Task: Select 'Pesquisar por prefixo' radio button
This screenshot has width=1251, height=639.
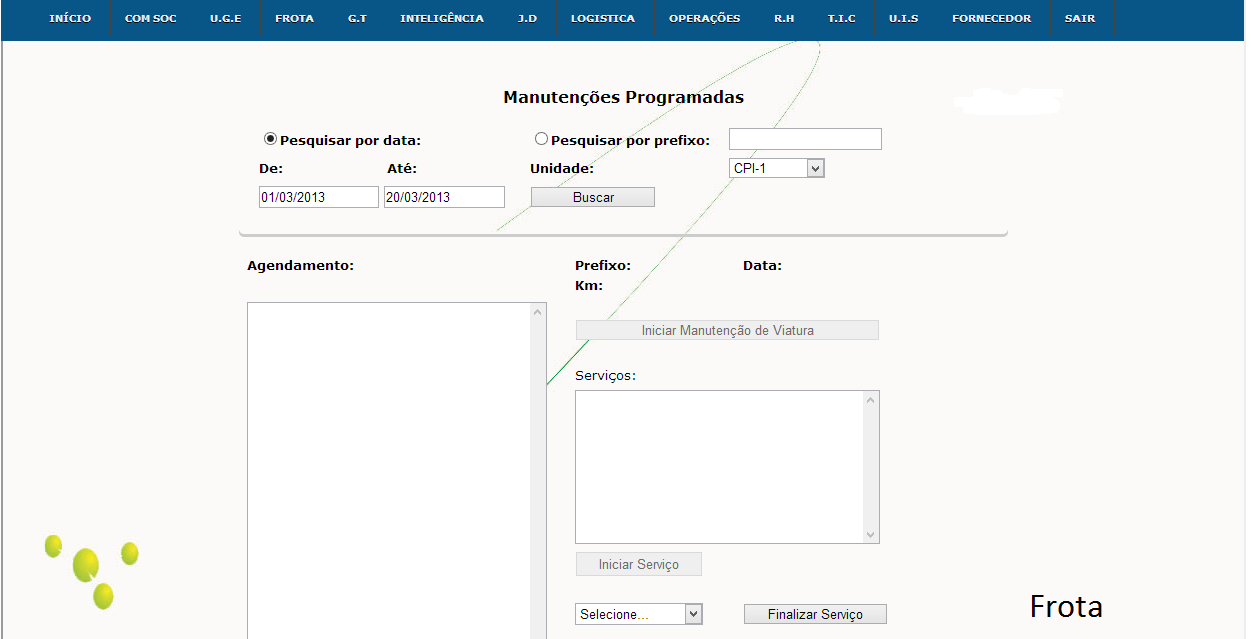Action: point(542,140)
